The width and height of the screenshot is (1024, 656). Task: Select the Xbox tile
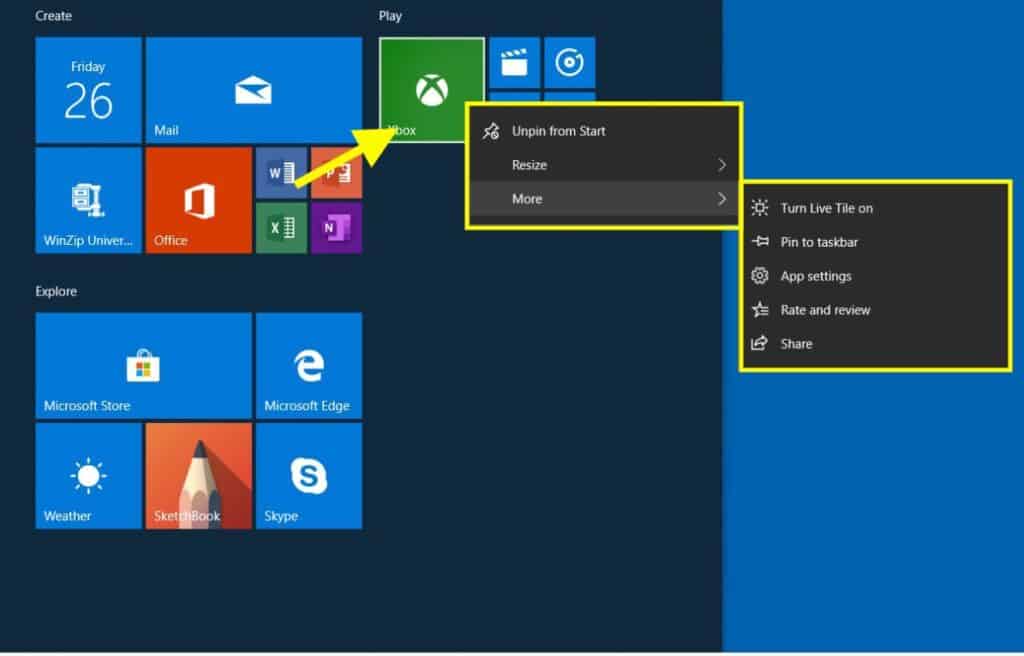pos(430,90)
